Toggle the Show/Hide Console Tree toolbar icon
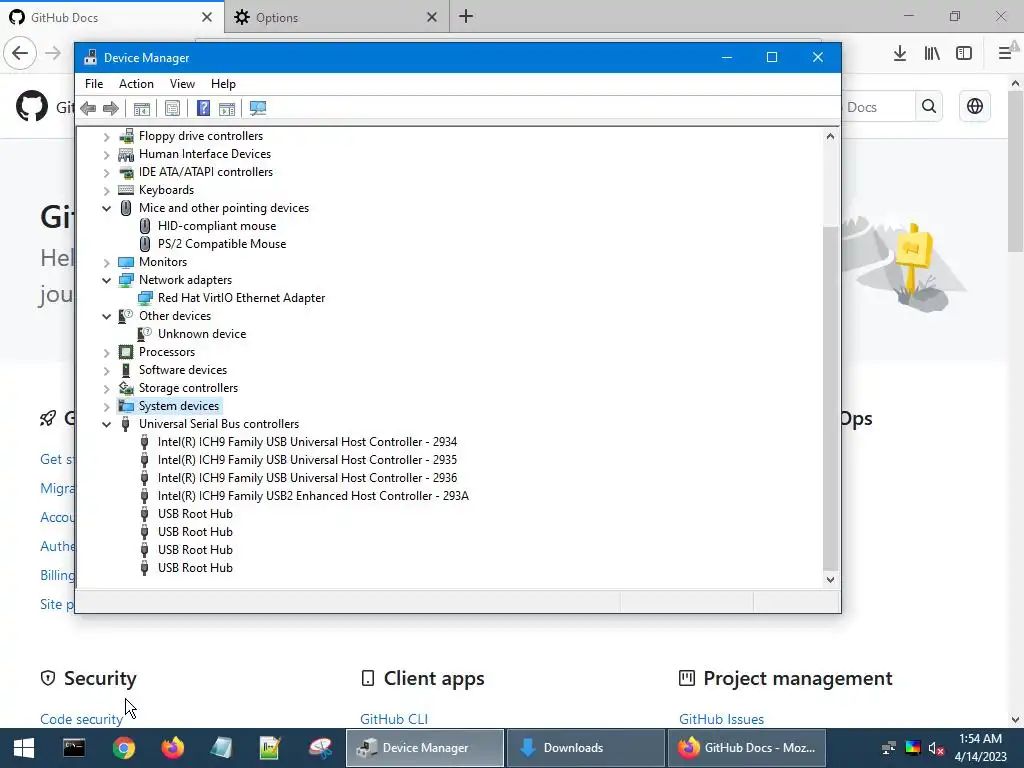This screenshot has height=768, width=1024. point(142,108)
